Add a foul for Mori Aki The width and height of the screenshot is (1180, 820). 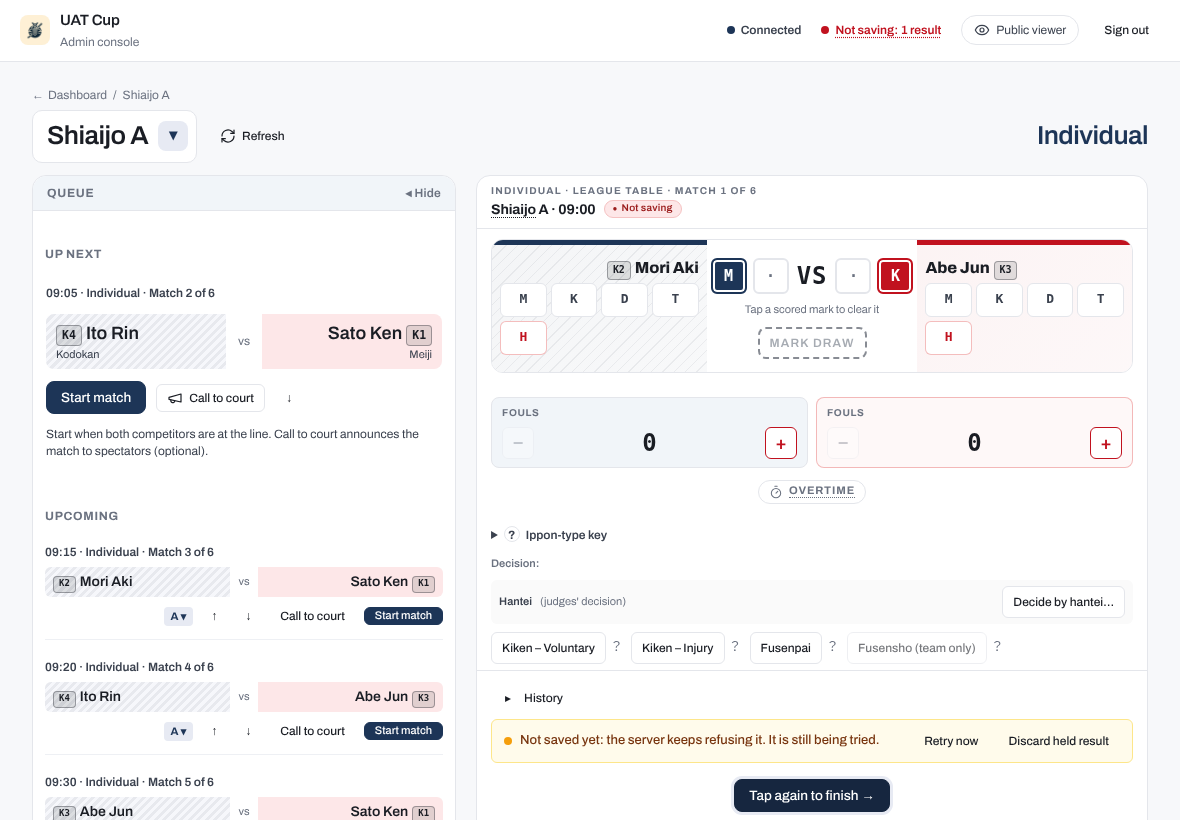click(780, 443)
